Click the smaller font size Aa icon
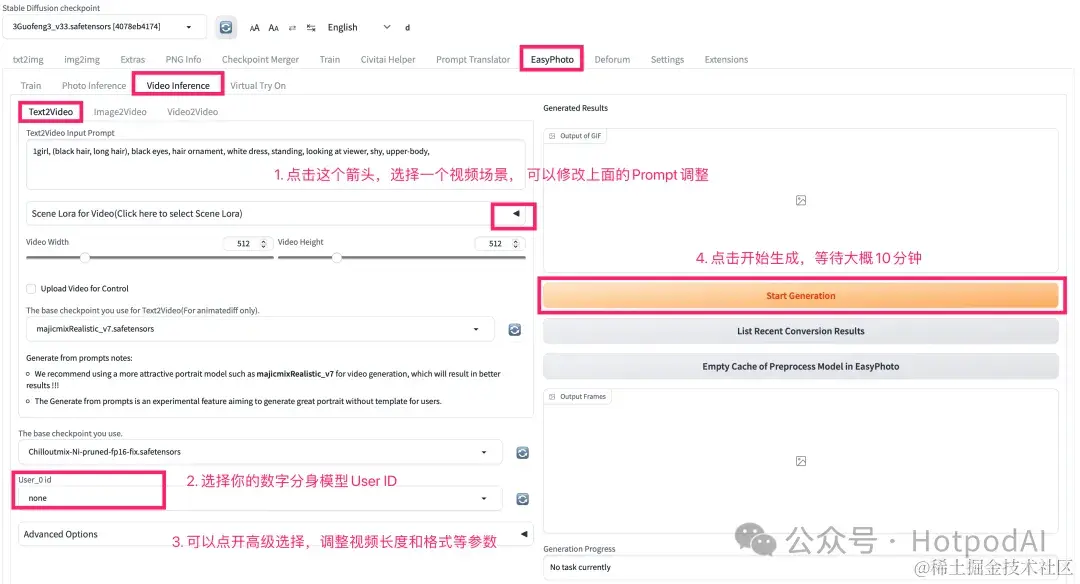 (273, 27)
